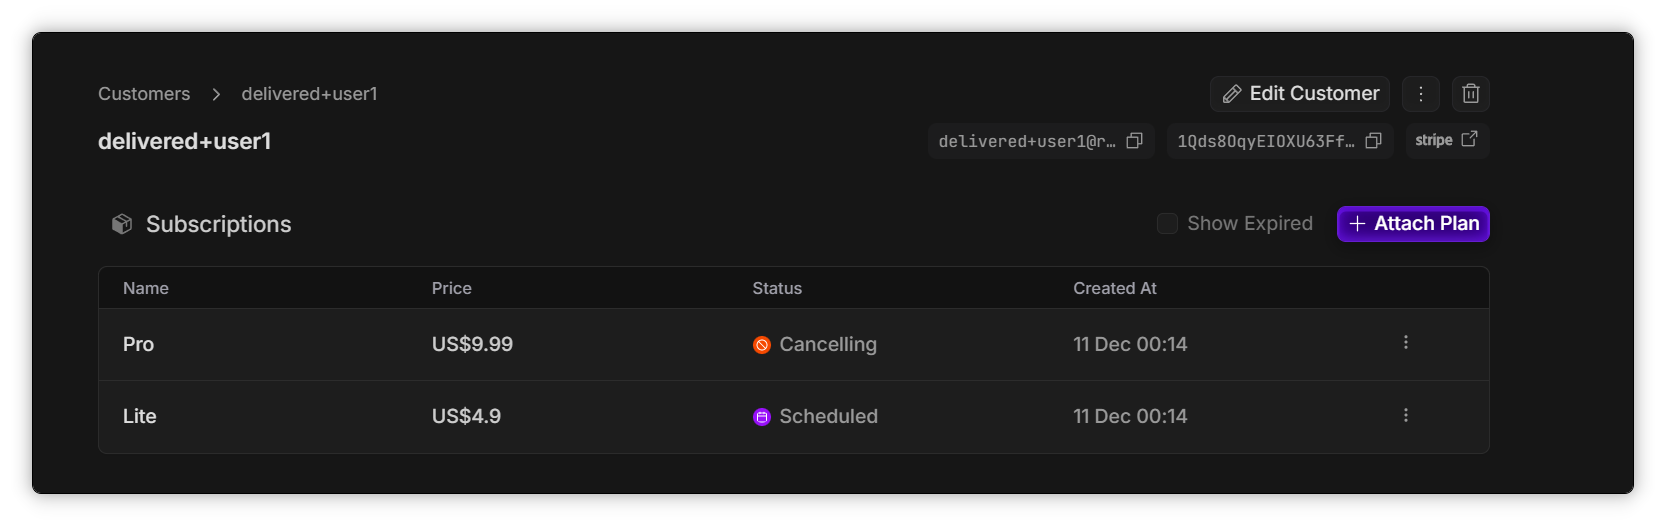1666x526 pixels.
Task: Click the Created At column header
Action: tap(1114, 289)
